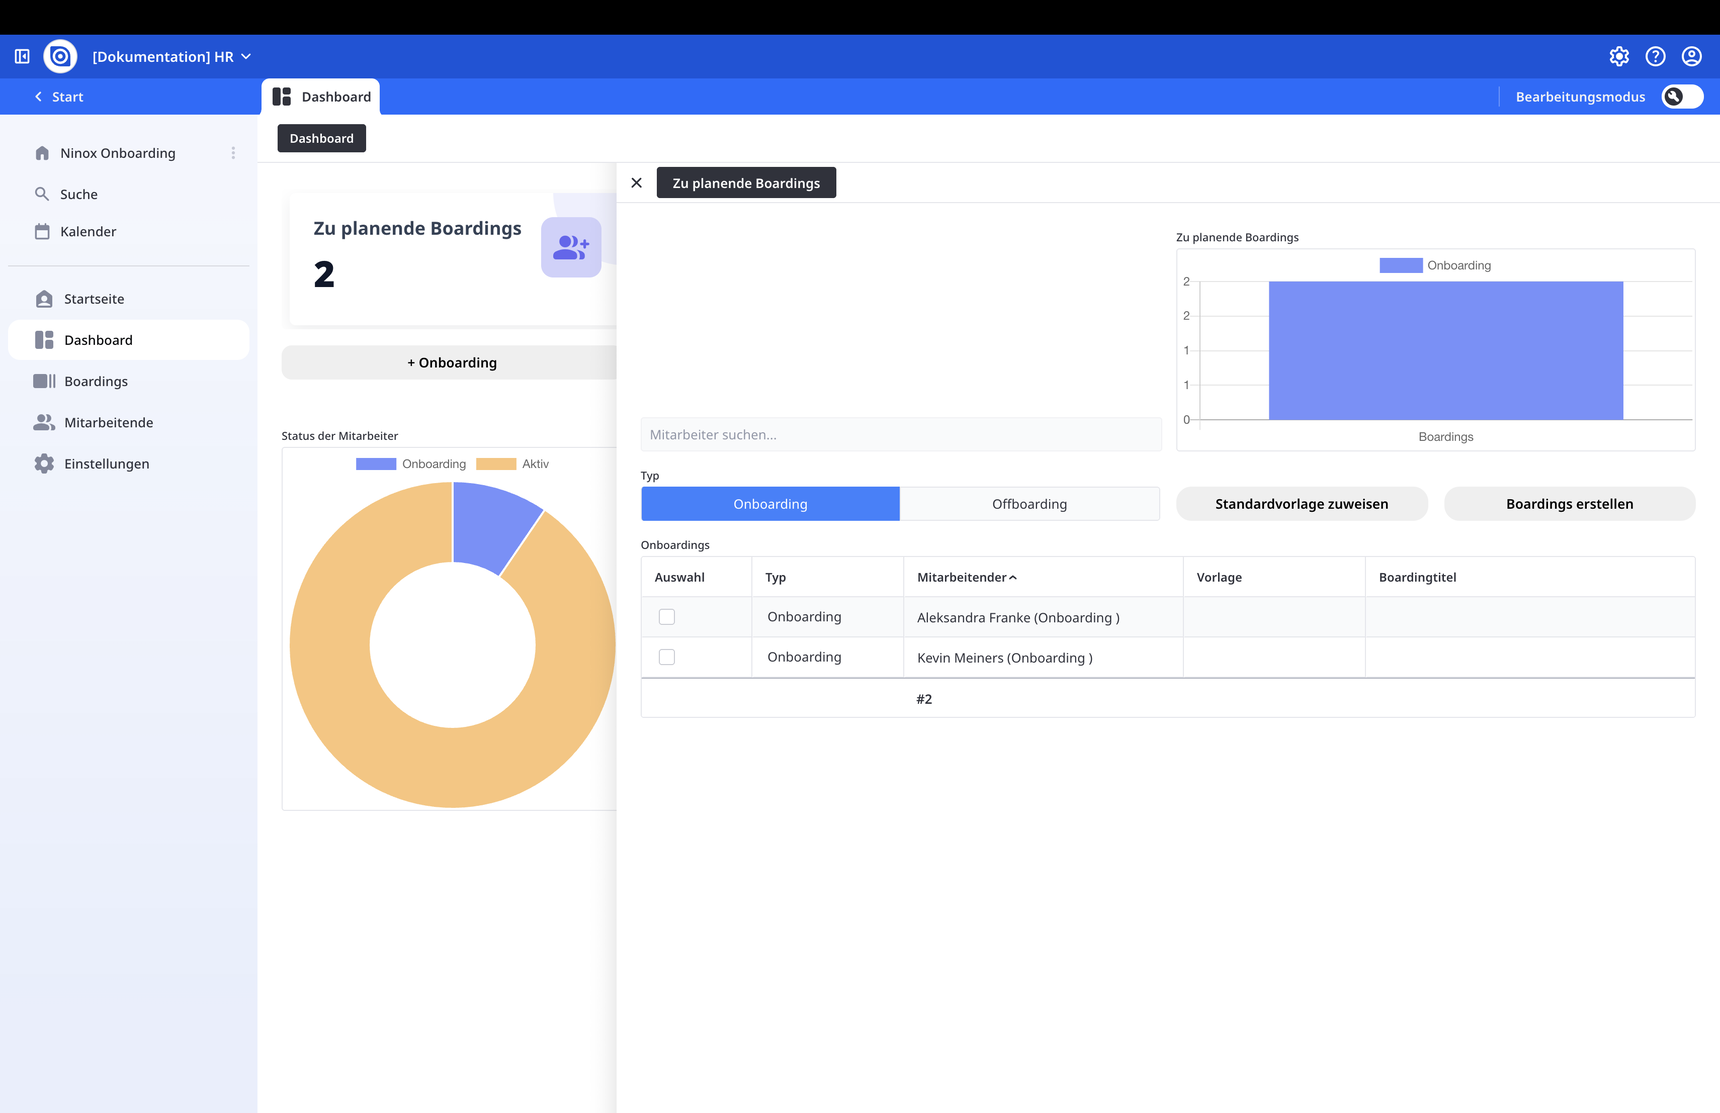Image resolution: width=1720 pixels, height=1113 pixels.
Task: Toggle Bearbeitungsmodus switch
Action: point(1681,96)
